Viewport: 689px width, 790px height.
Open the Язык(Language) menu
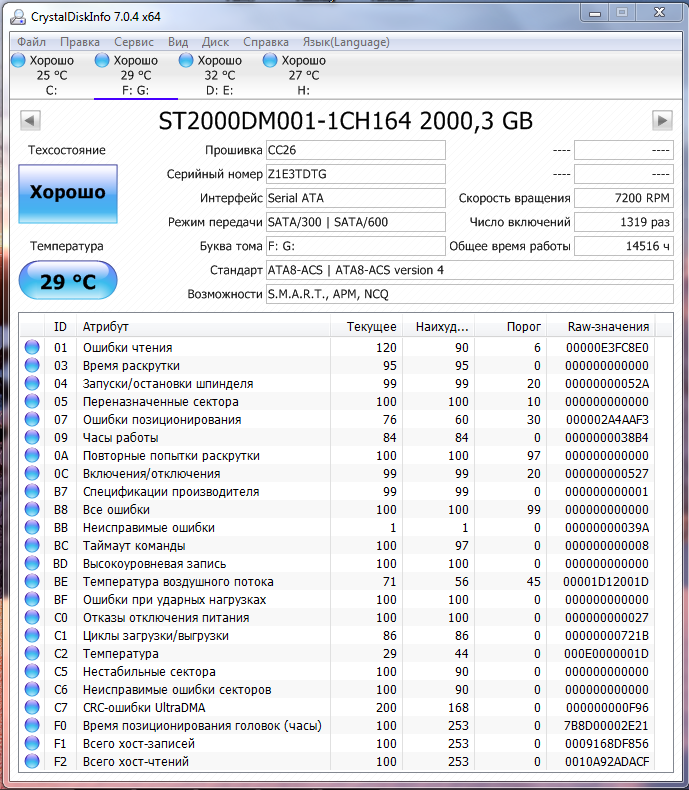pyautogui.click(x=347, y=42)
